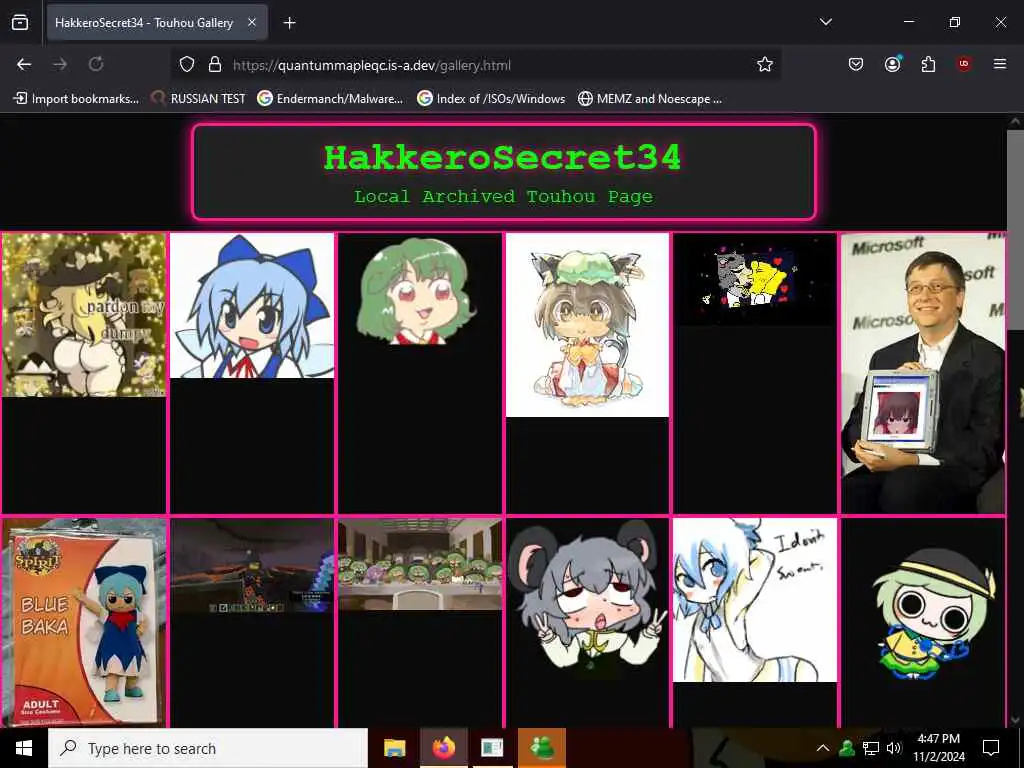Open the Pocket save button
This screenshot has height=768, width=1024.
(x=856, y=64)
